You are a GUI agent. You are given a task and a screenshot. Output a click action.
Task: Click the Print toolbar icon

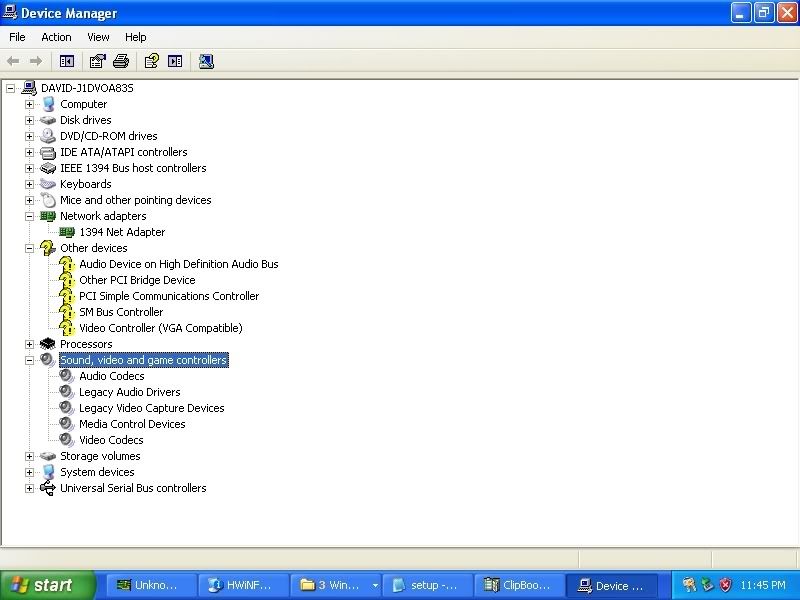tap(121, 61)
